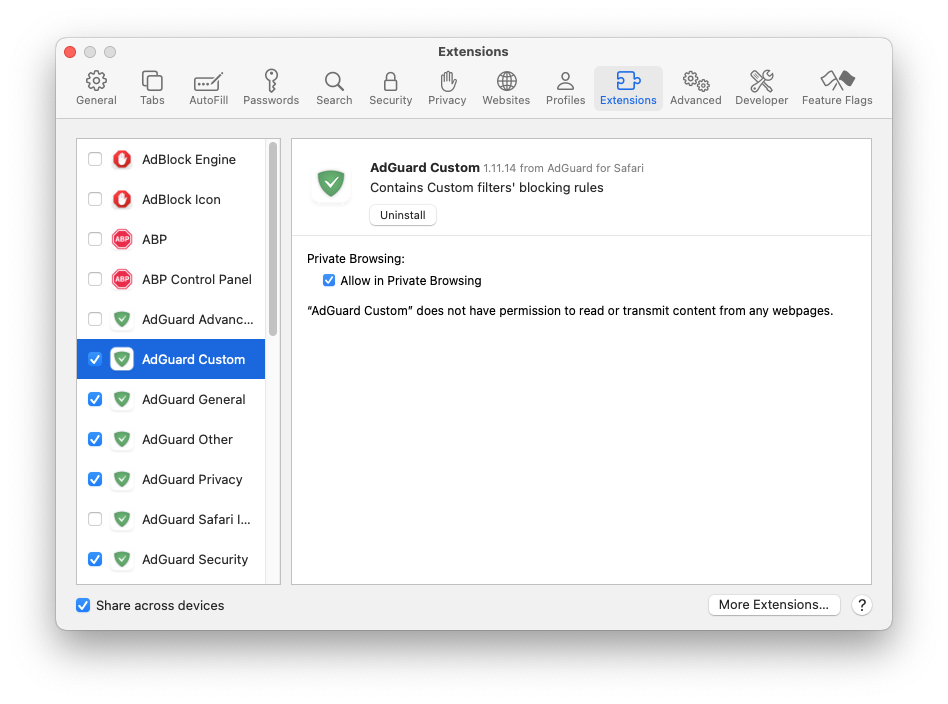Open the Developer pane
Screen dimensions: 948x704
tap(761, 88)
